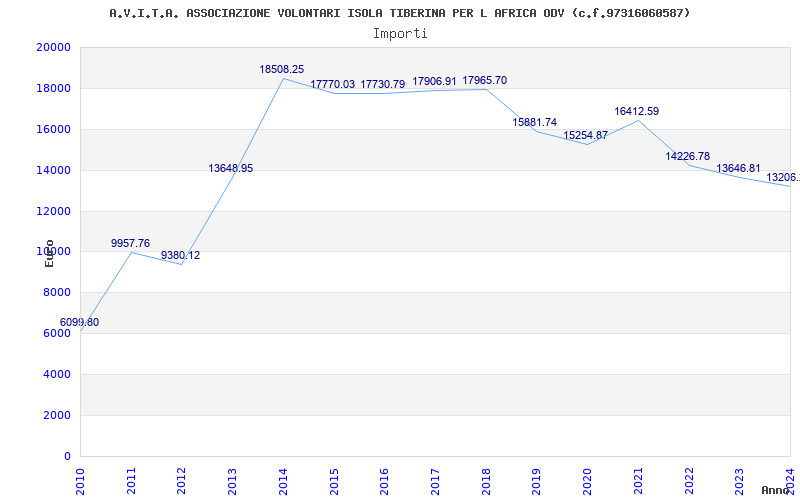Click the y-axis tick label 18000
The height and width of the screenshot is (500, 800).
[x=54, y=88]
